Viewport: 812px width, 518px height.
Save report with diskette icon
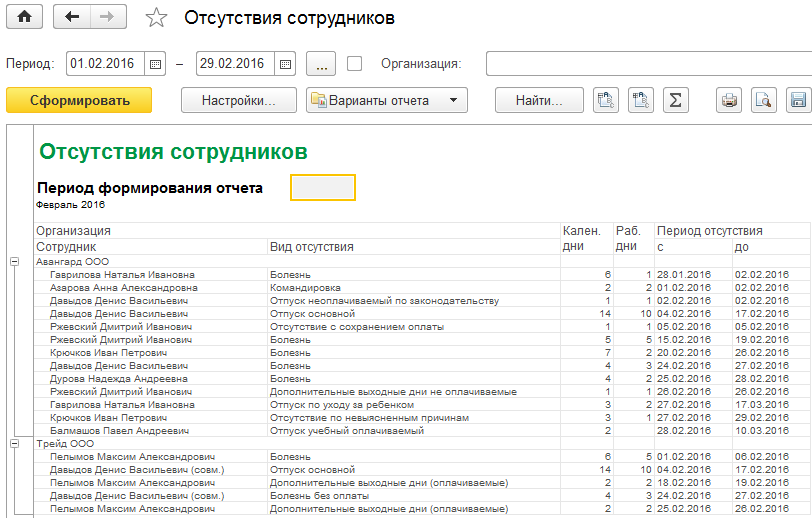(799, 100)
